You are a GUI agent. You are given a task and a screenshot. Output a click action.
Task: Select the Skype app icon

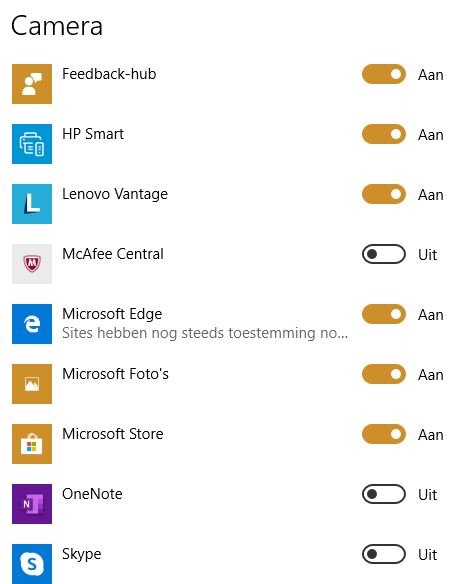pyautogui.click(x=32, y=564)
